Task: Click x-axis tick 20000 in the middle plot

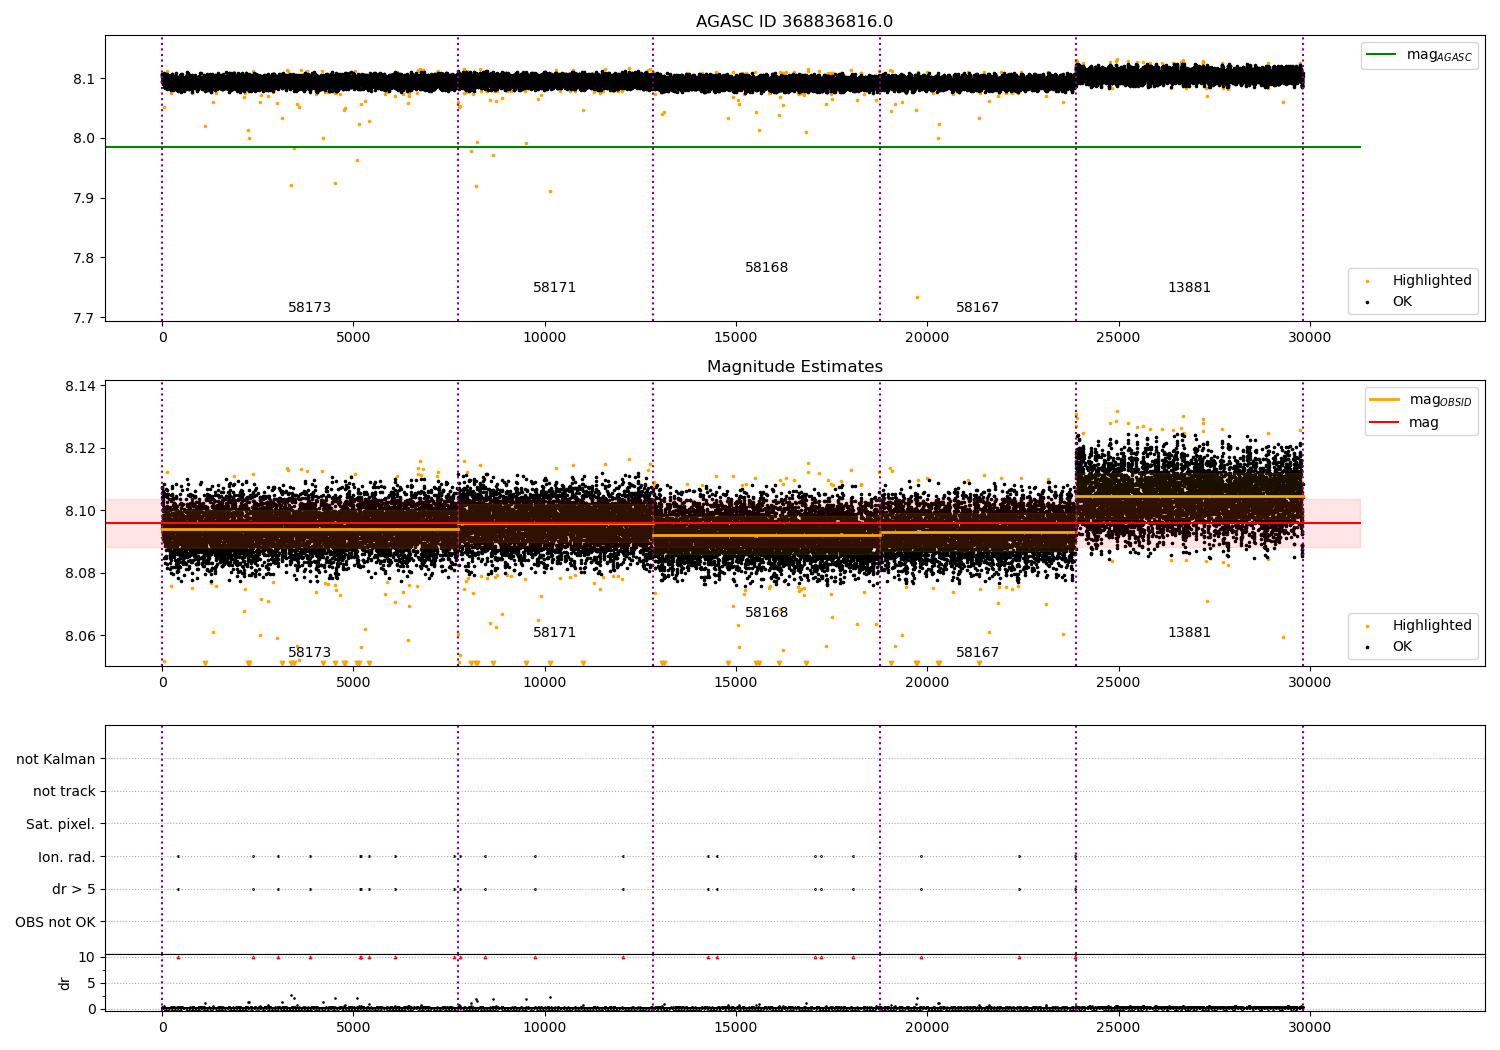Action: tap(927, 682)
